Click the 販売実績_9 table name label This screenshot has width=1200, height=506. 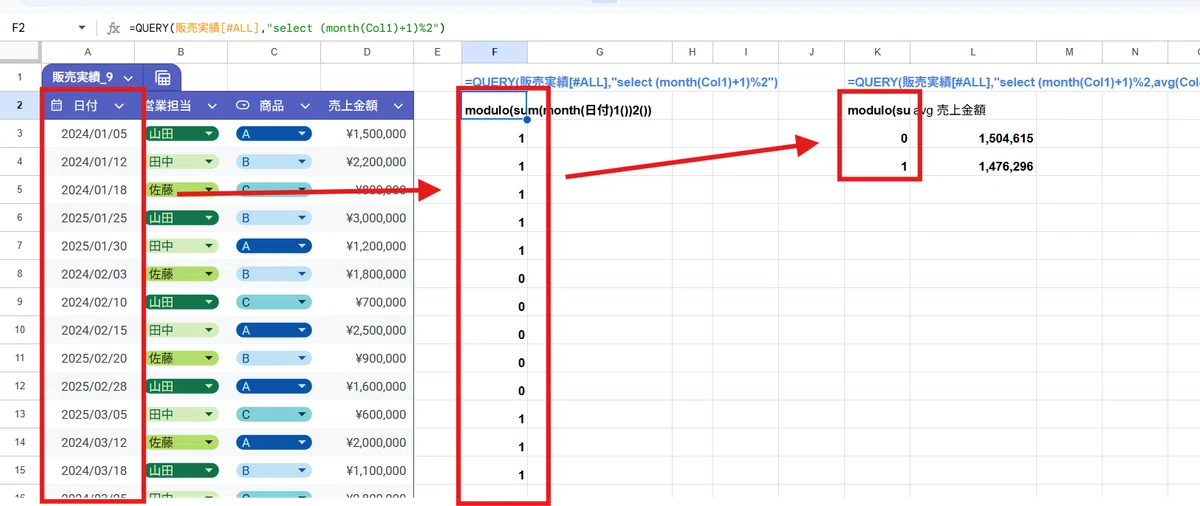pos(84,78)
